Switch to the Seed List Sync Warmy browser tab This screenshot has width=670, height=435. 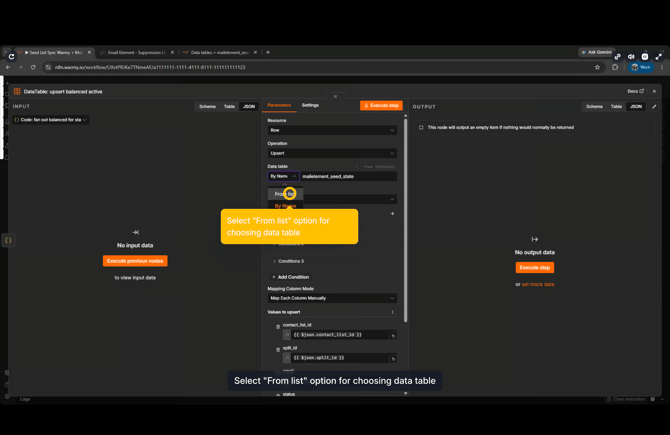(x=54, y=52)
